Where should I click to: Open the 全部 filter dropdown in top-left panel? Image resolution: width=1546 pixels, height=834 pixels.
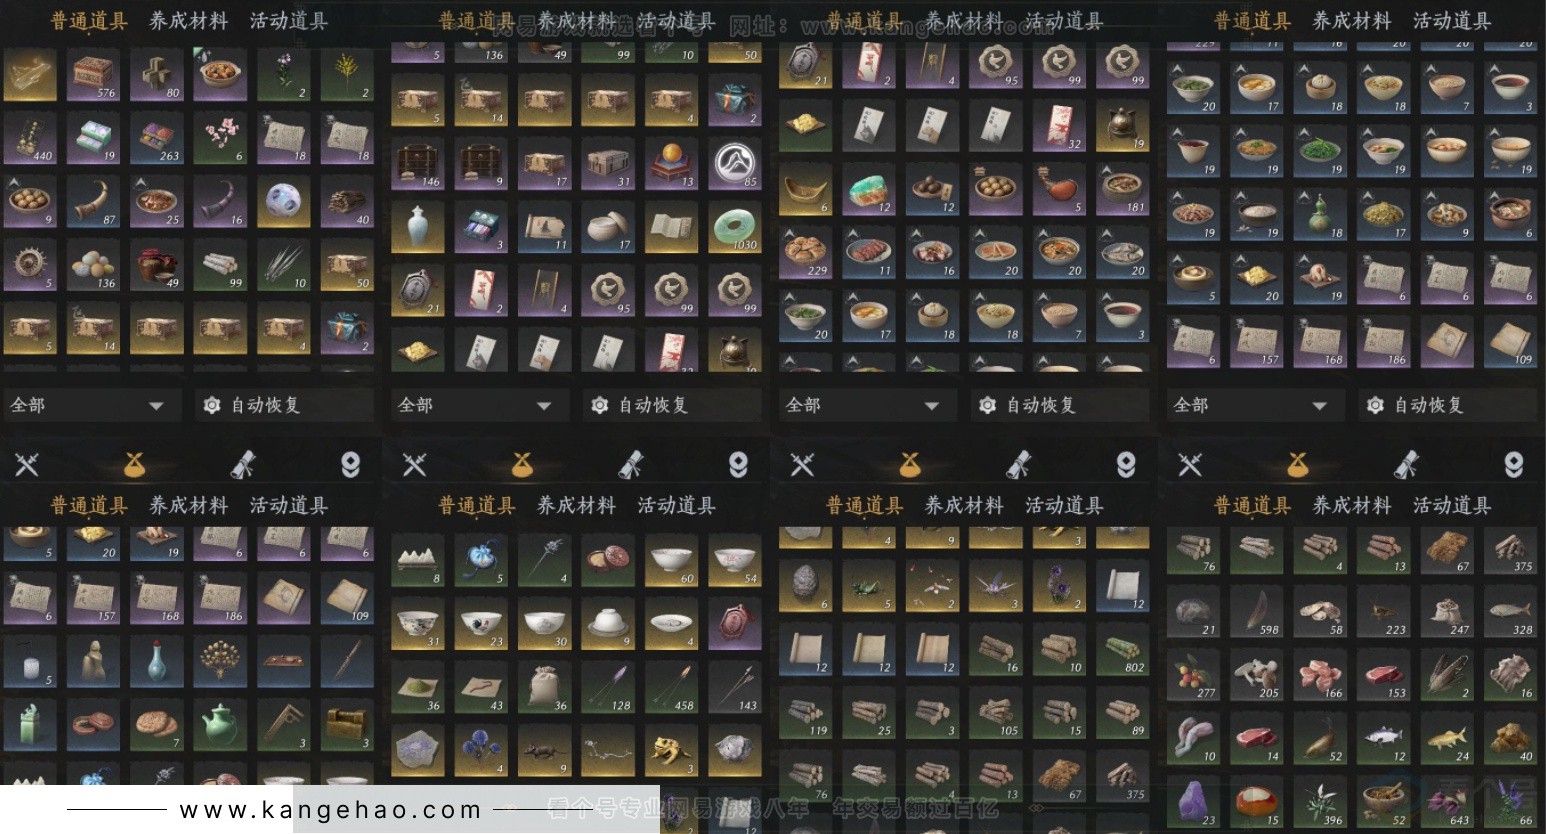[90, 405]
